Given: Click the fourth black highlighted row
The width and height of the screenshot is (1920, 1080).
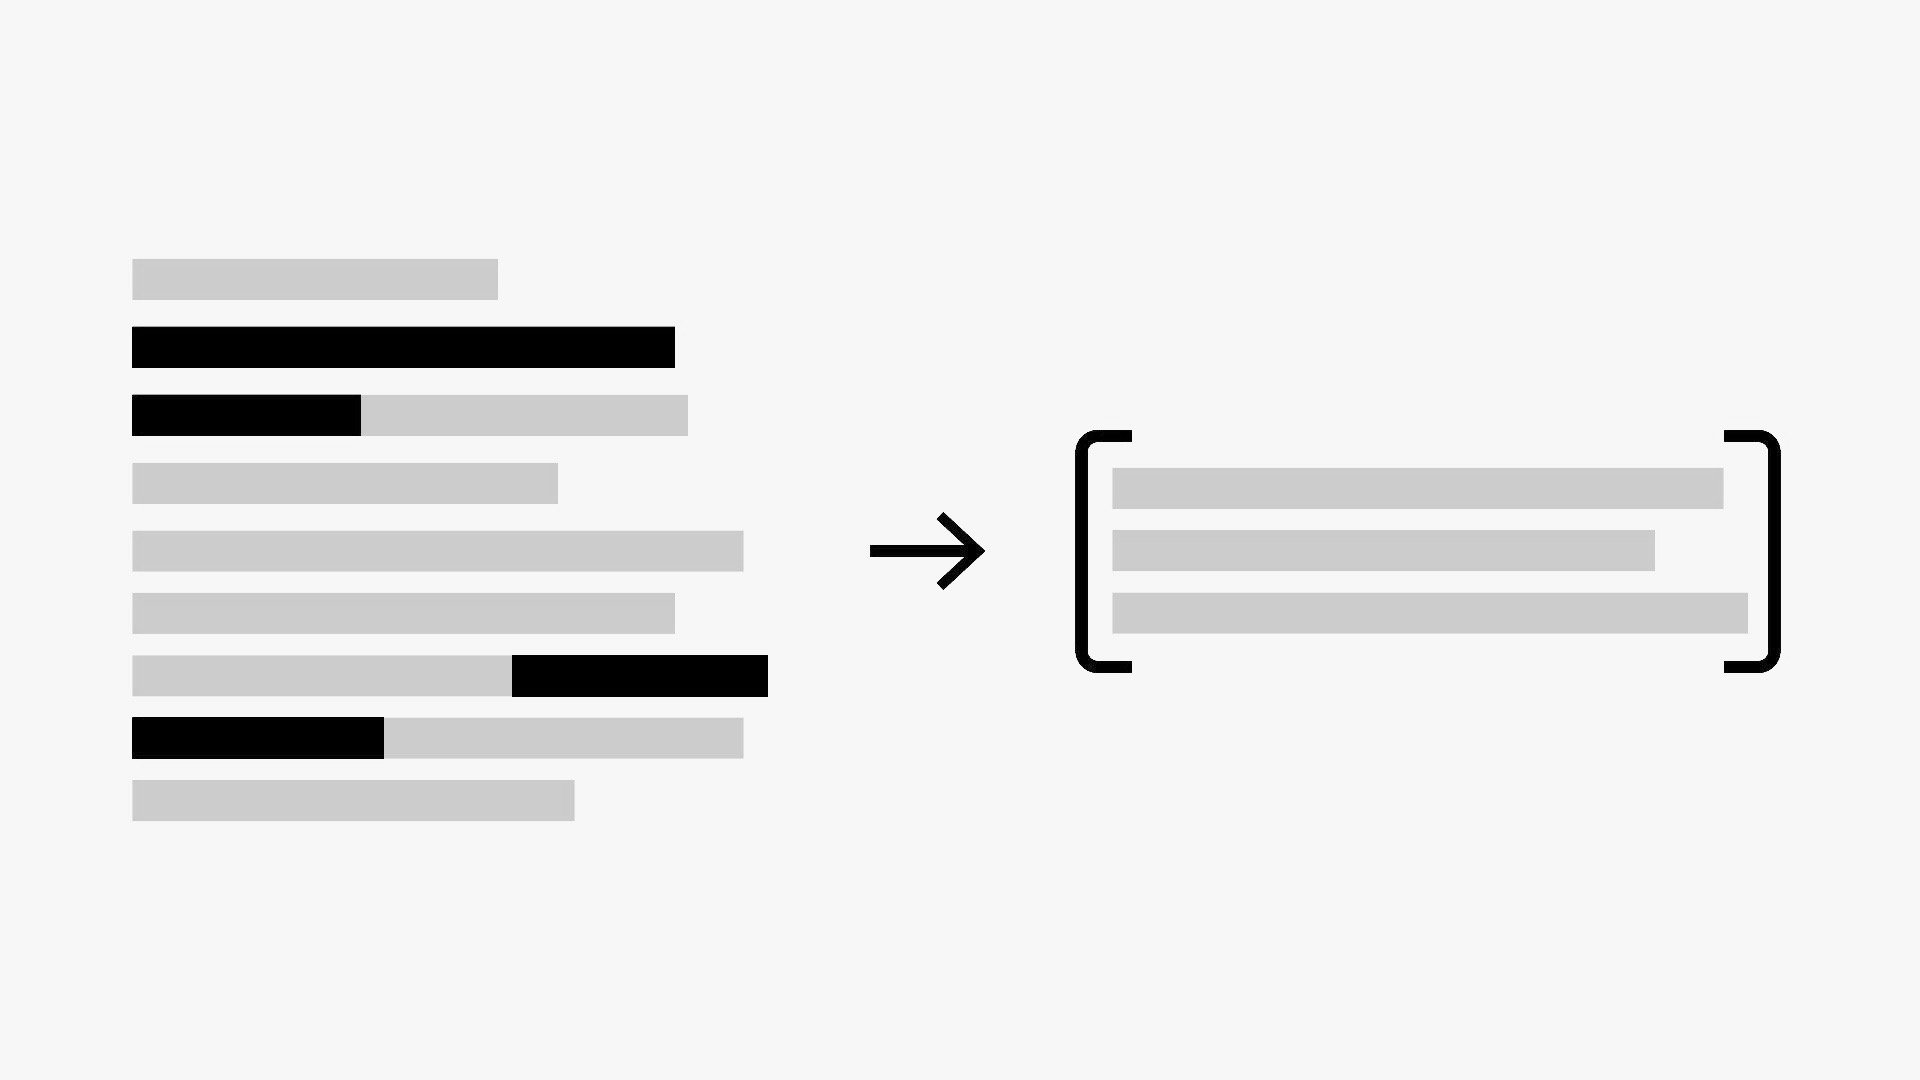Looking at the screenshot, I should coord(257,737).
